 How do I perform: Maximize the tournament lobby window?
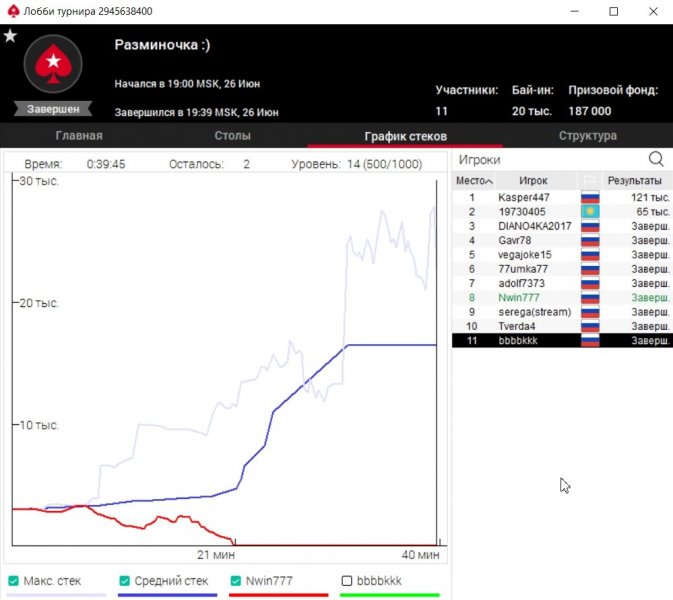pos(613,12)
